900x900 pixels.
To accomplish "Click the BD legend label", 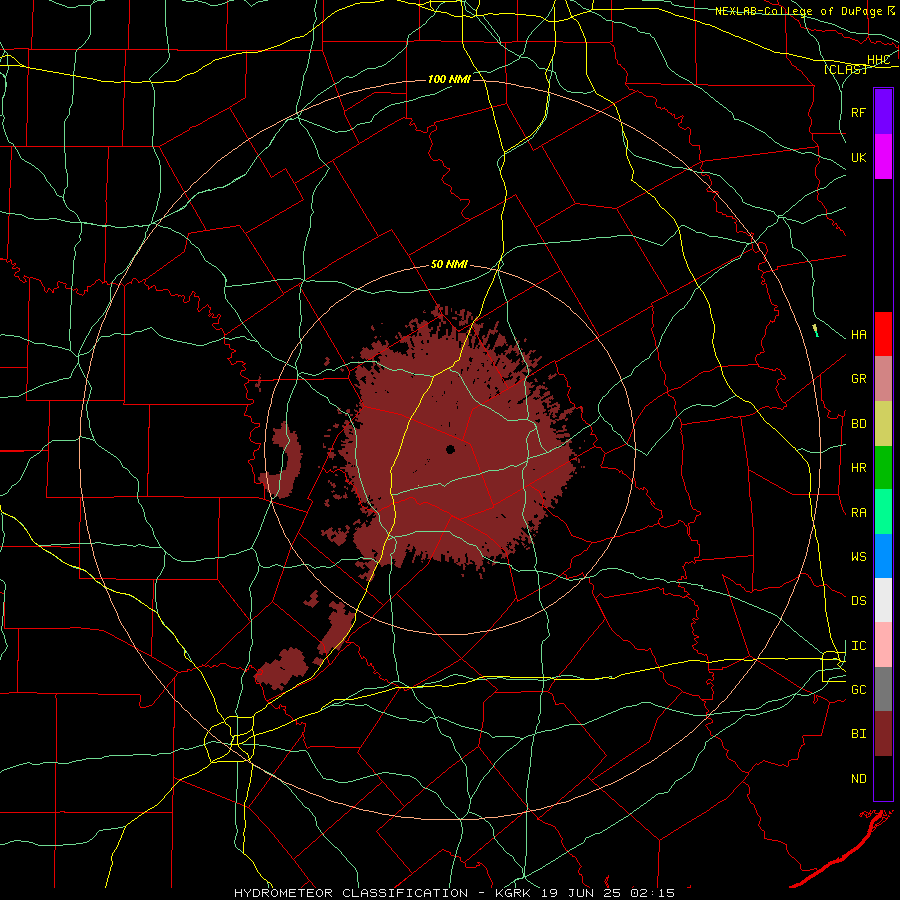I will tap(858, 424).
